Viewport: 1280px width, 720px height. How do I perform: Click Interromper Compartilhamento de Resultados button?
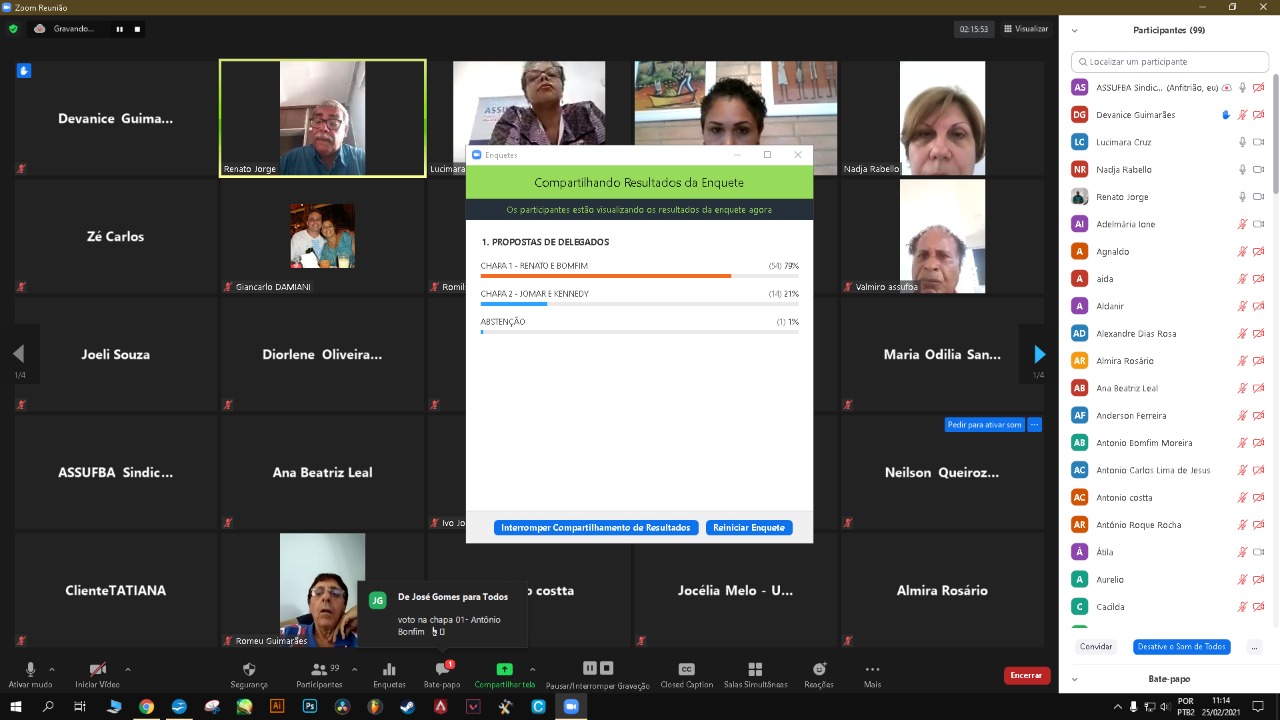point(596,527)
